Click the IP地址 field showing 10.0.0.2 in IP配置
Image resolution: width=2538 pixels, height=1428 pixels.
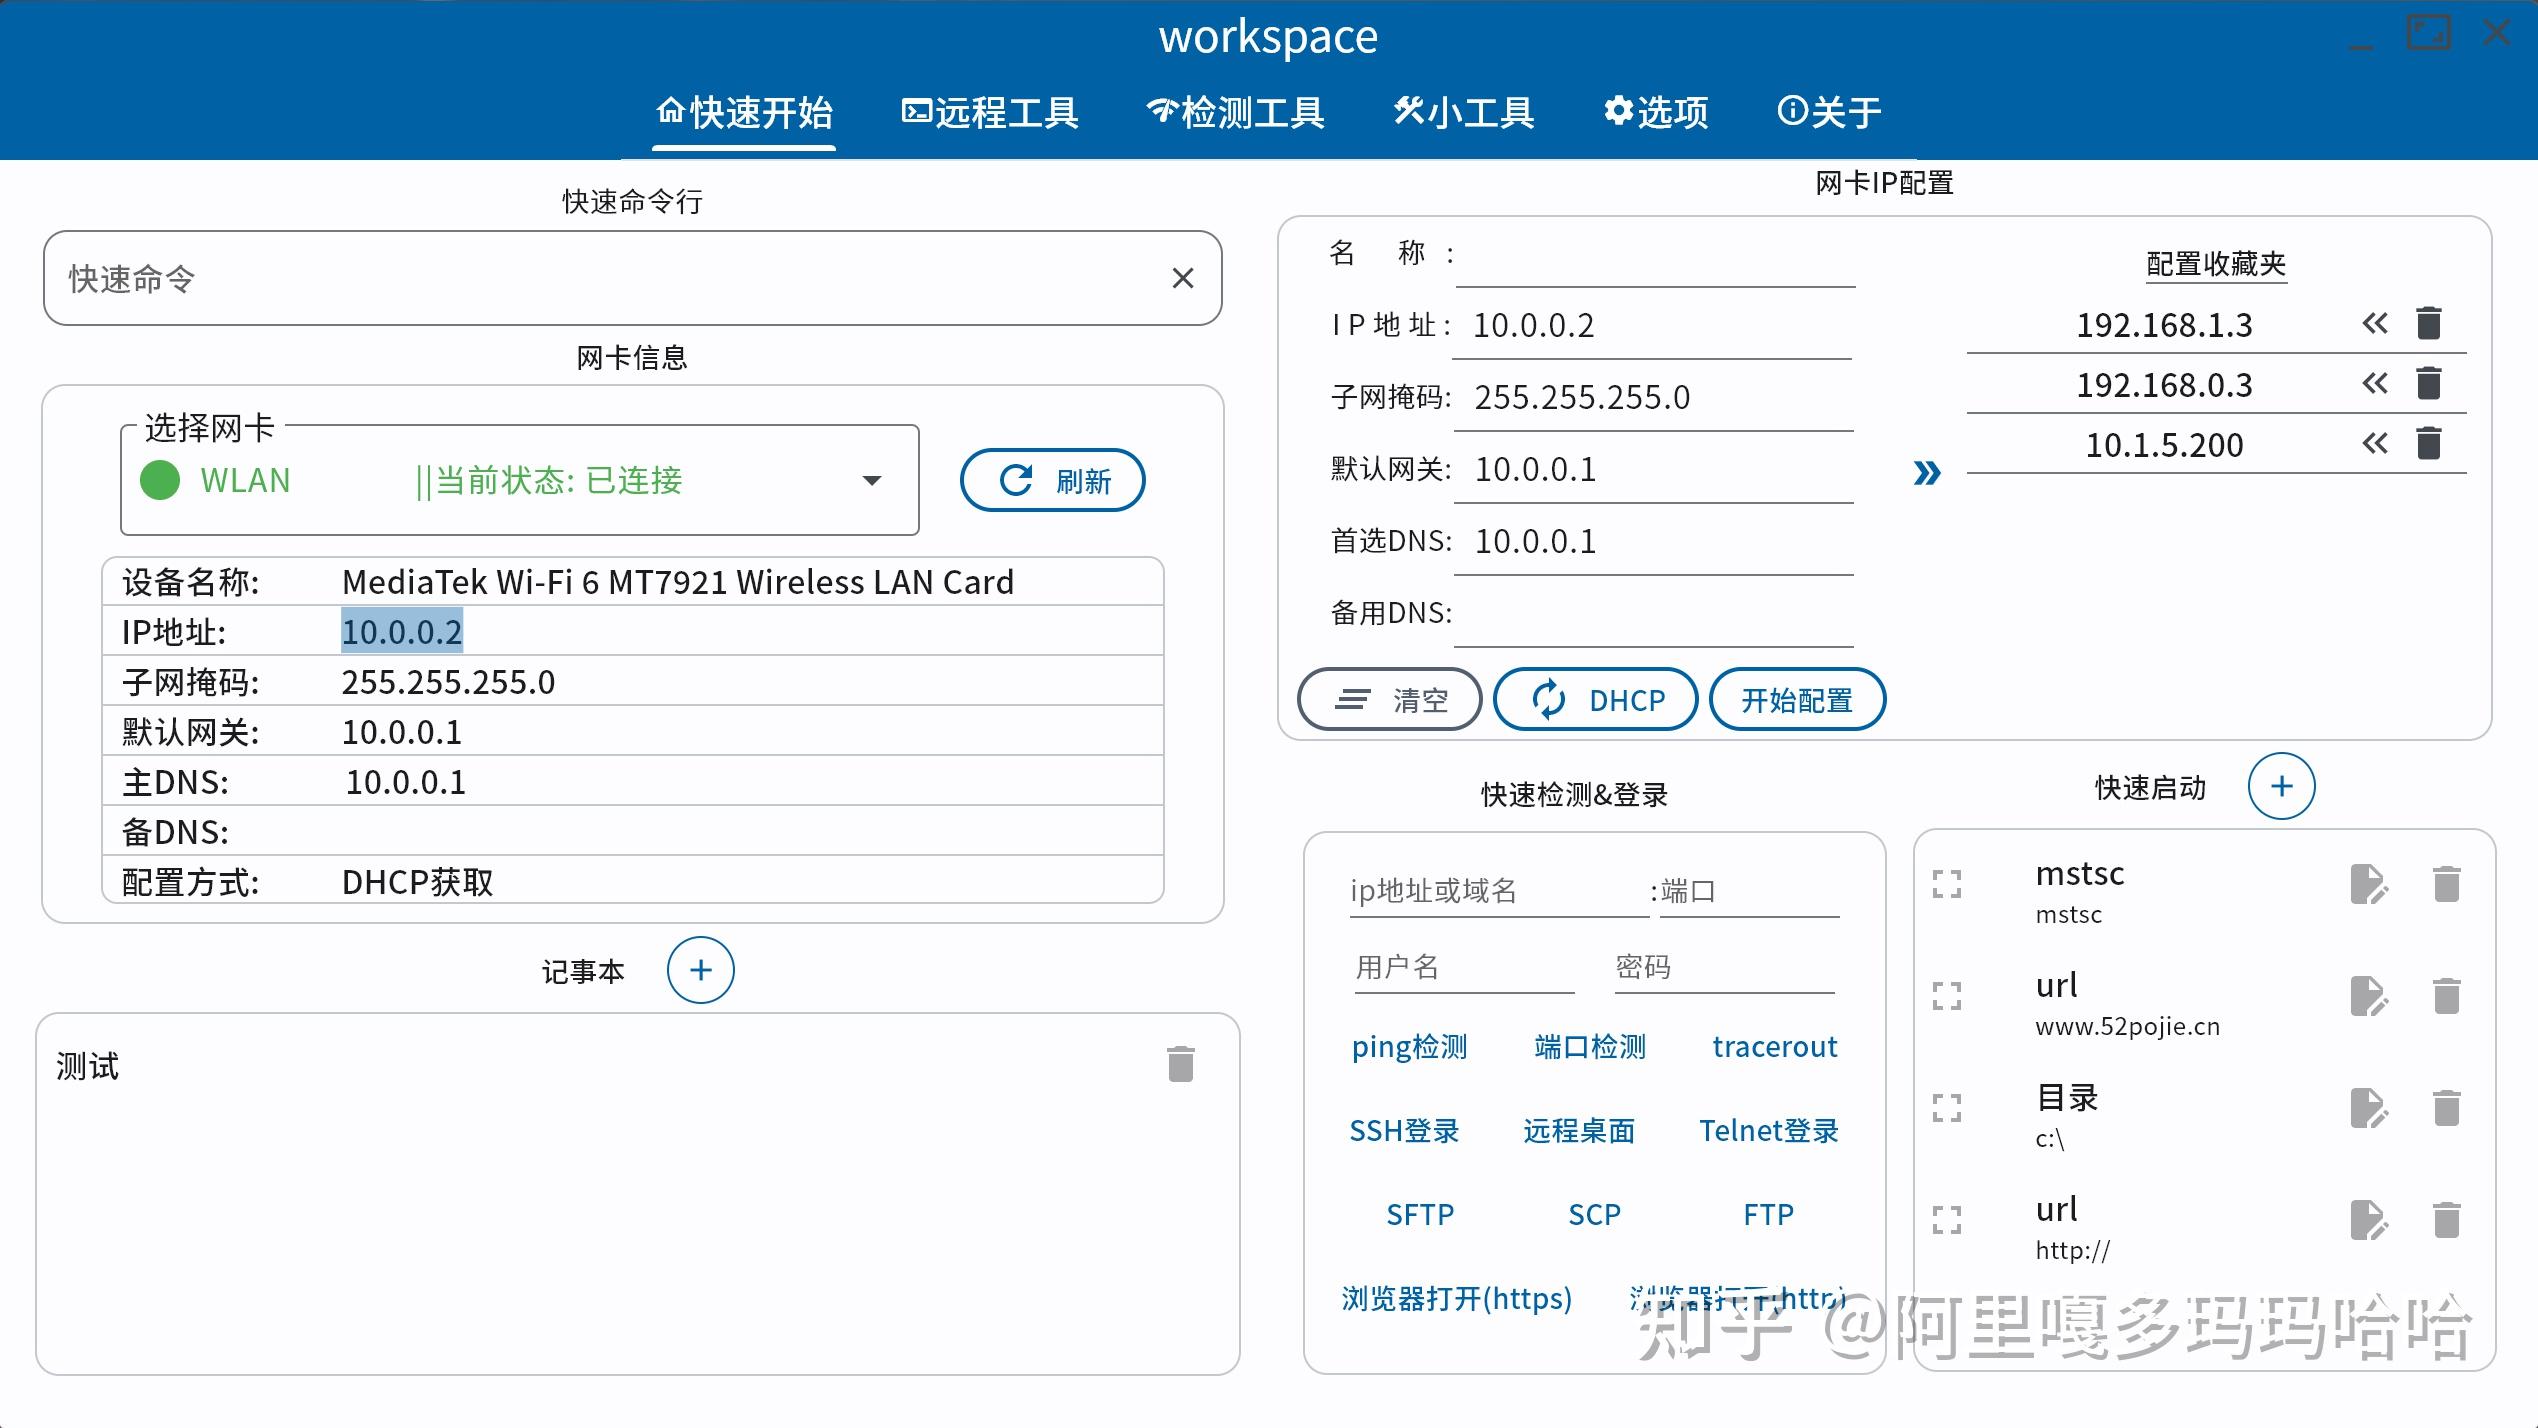[x=1653, y=326]
